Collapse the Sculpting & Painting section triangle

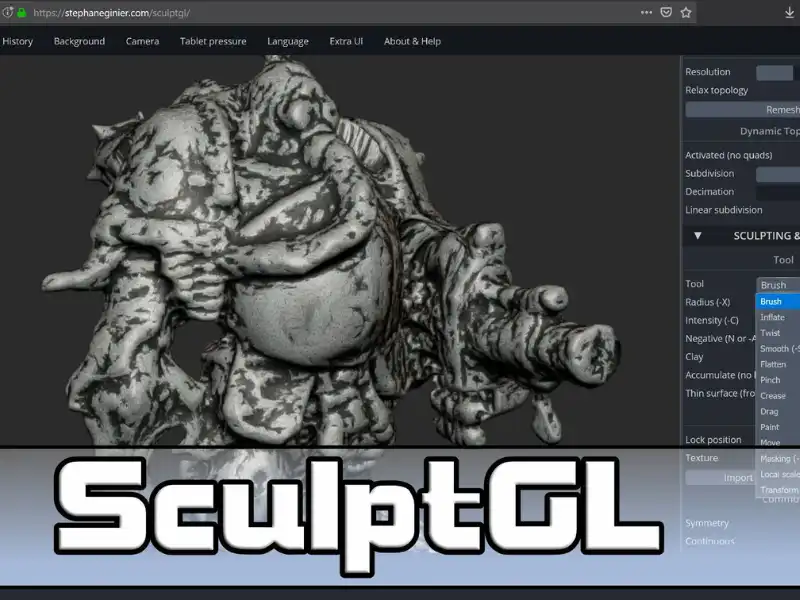698,236
